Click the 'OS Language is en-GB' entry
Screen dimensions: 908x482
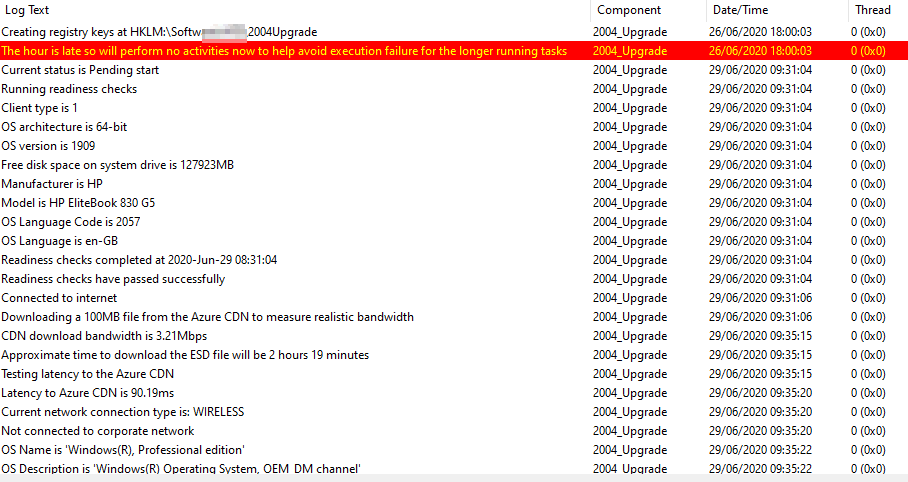60,241
